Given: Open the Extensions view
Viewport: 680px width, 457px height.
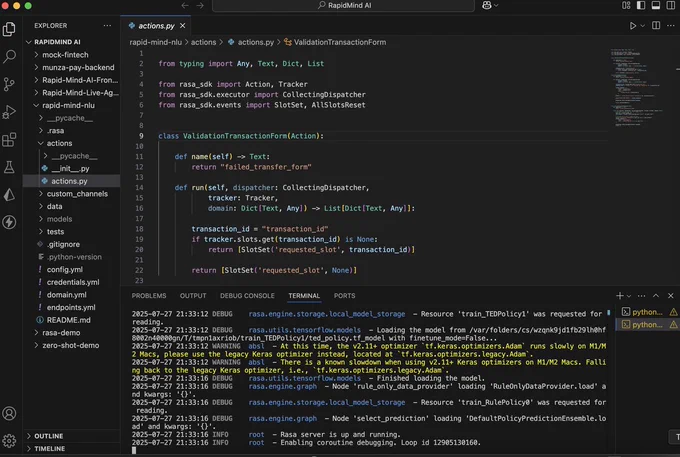Looking at the screenshot, I should pyautogui.click(x=9, y=140).
